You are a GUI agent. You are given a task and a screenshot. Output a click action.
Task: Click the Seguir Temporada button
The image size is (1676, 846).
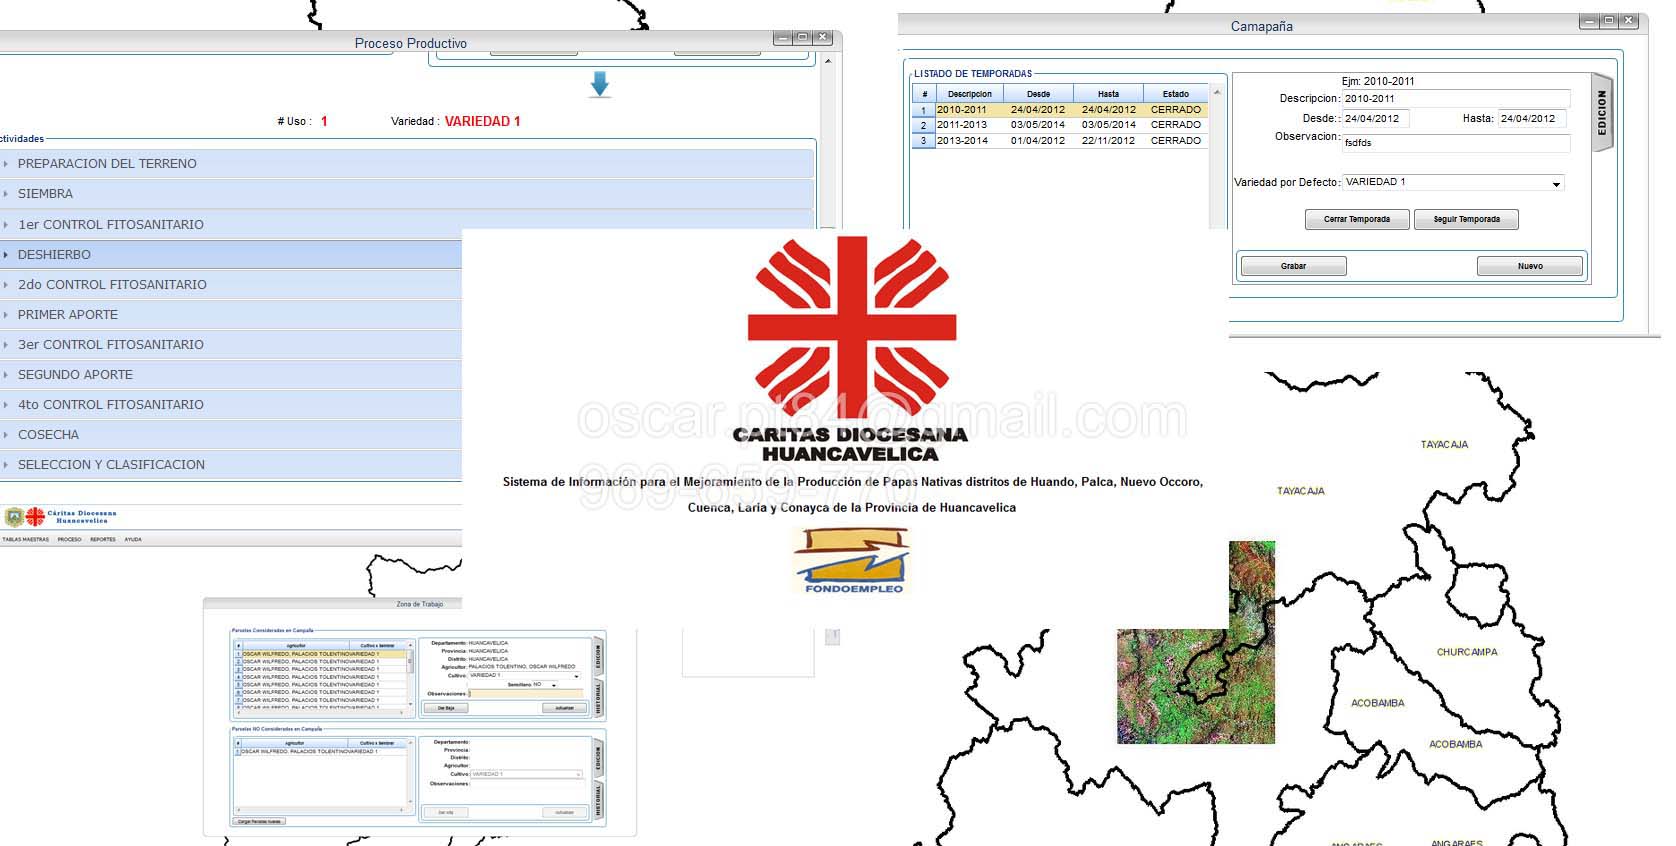[1466, 219]
